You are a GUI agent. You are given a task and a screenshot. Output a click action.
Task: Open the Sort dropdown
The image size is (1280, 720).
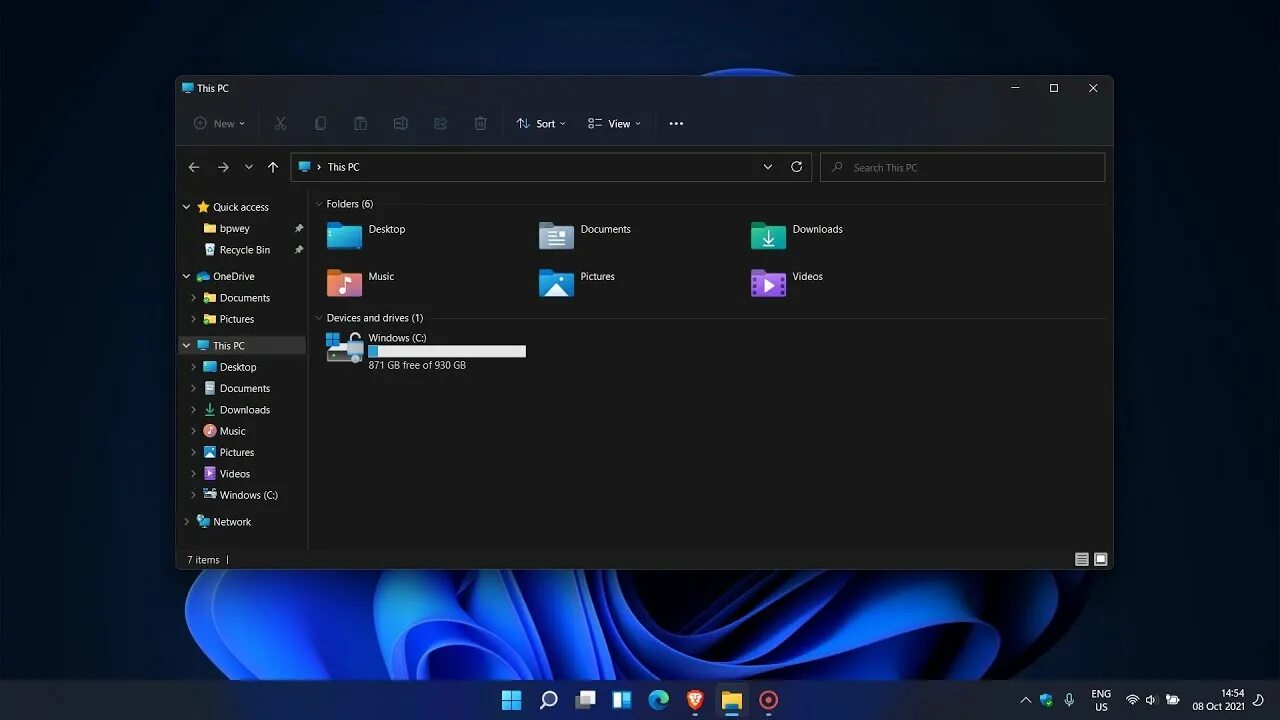tap(541, 124)
